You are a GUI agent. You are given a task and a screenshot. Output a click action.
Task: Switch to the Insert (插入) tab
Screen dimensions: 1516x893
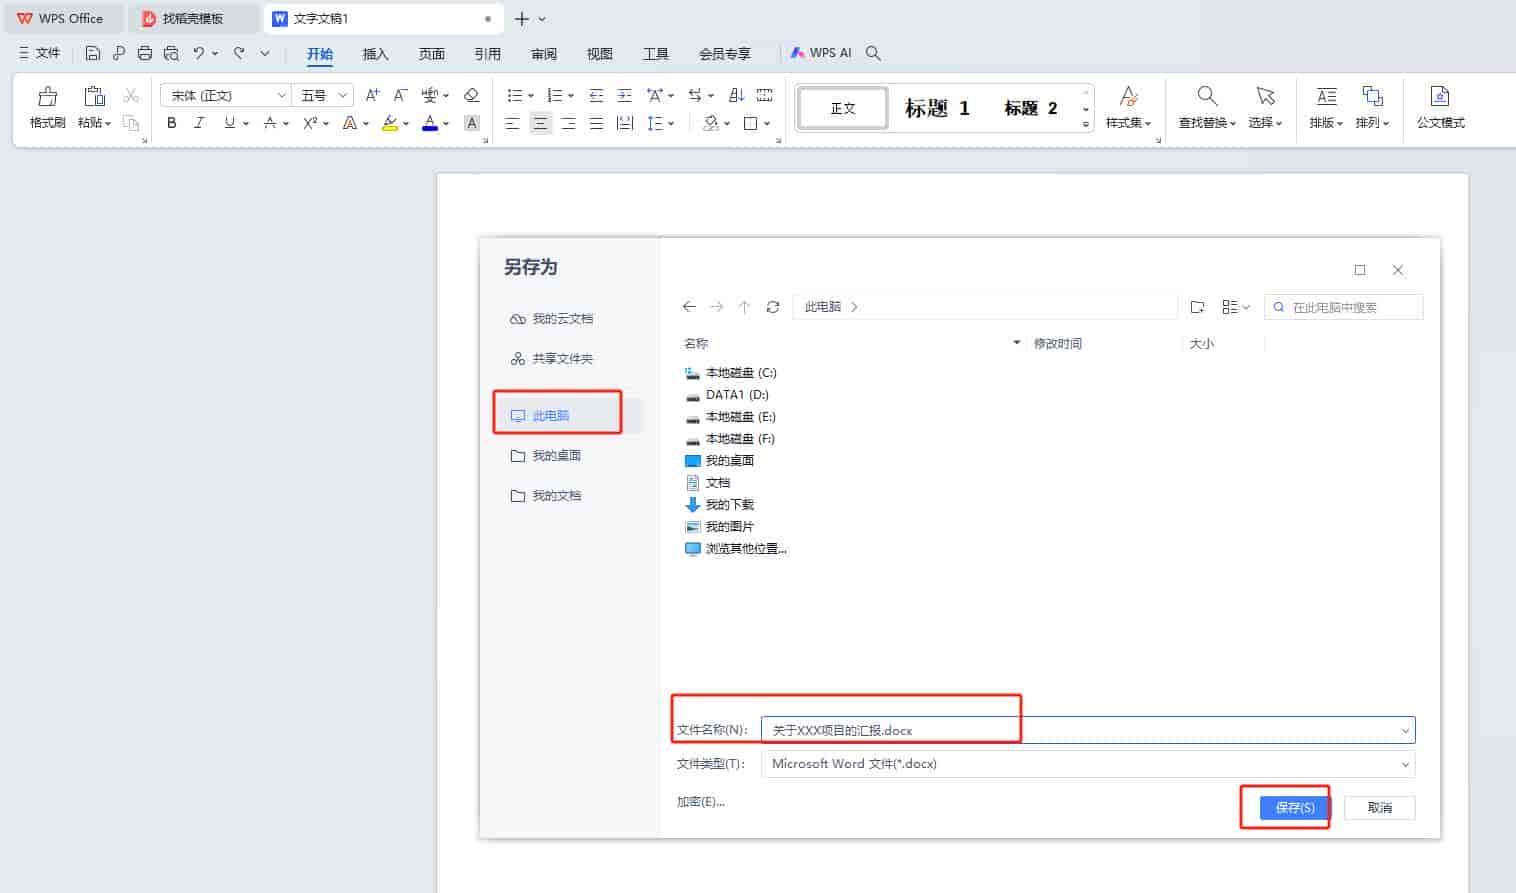click(x=375, y=54)
